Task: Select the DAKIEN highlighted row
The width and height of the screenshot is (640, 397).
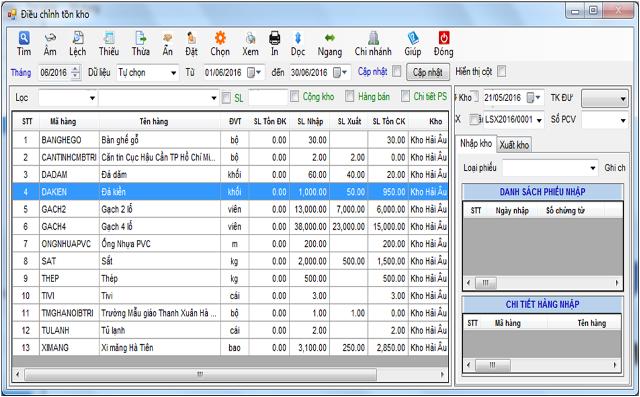Action: (230, 192)
